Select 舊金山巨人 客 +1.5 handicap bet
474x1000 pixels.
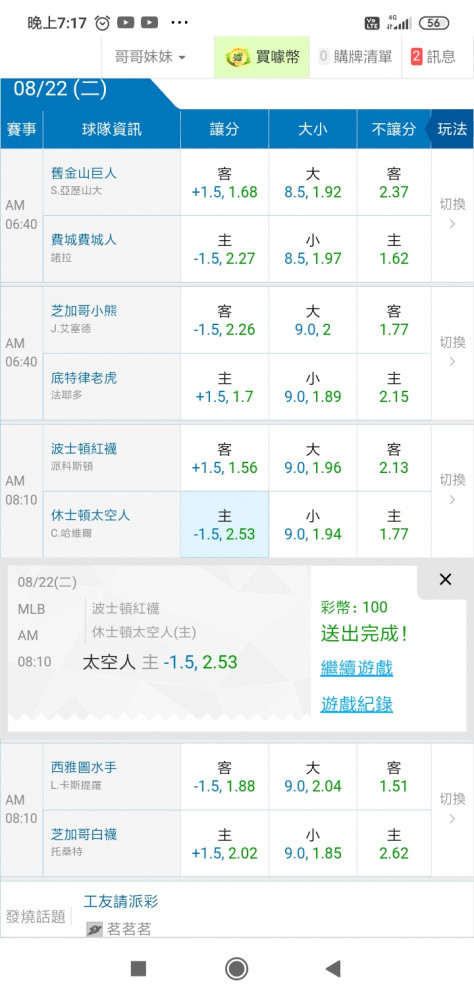tap(225, 182)
